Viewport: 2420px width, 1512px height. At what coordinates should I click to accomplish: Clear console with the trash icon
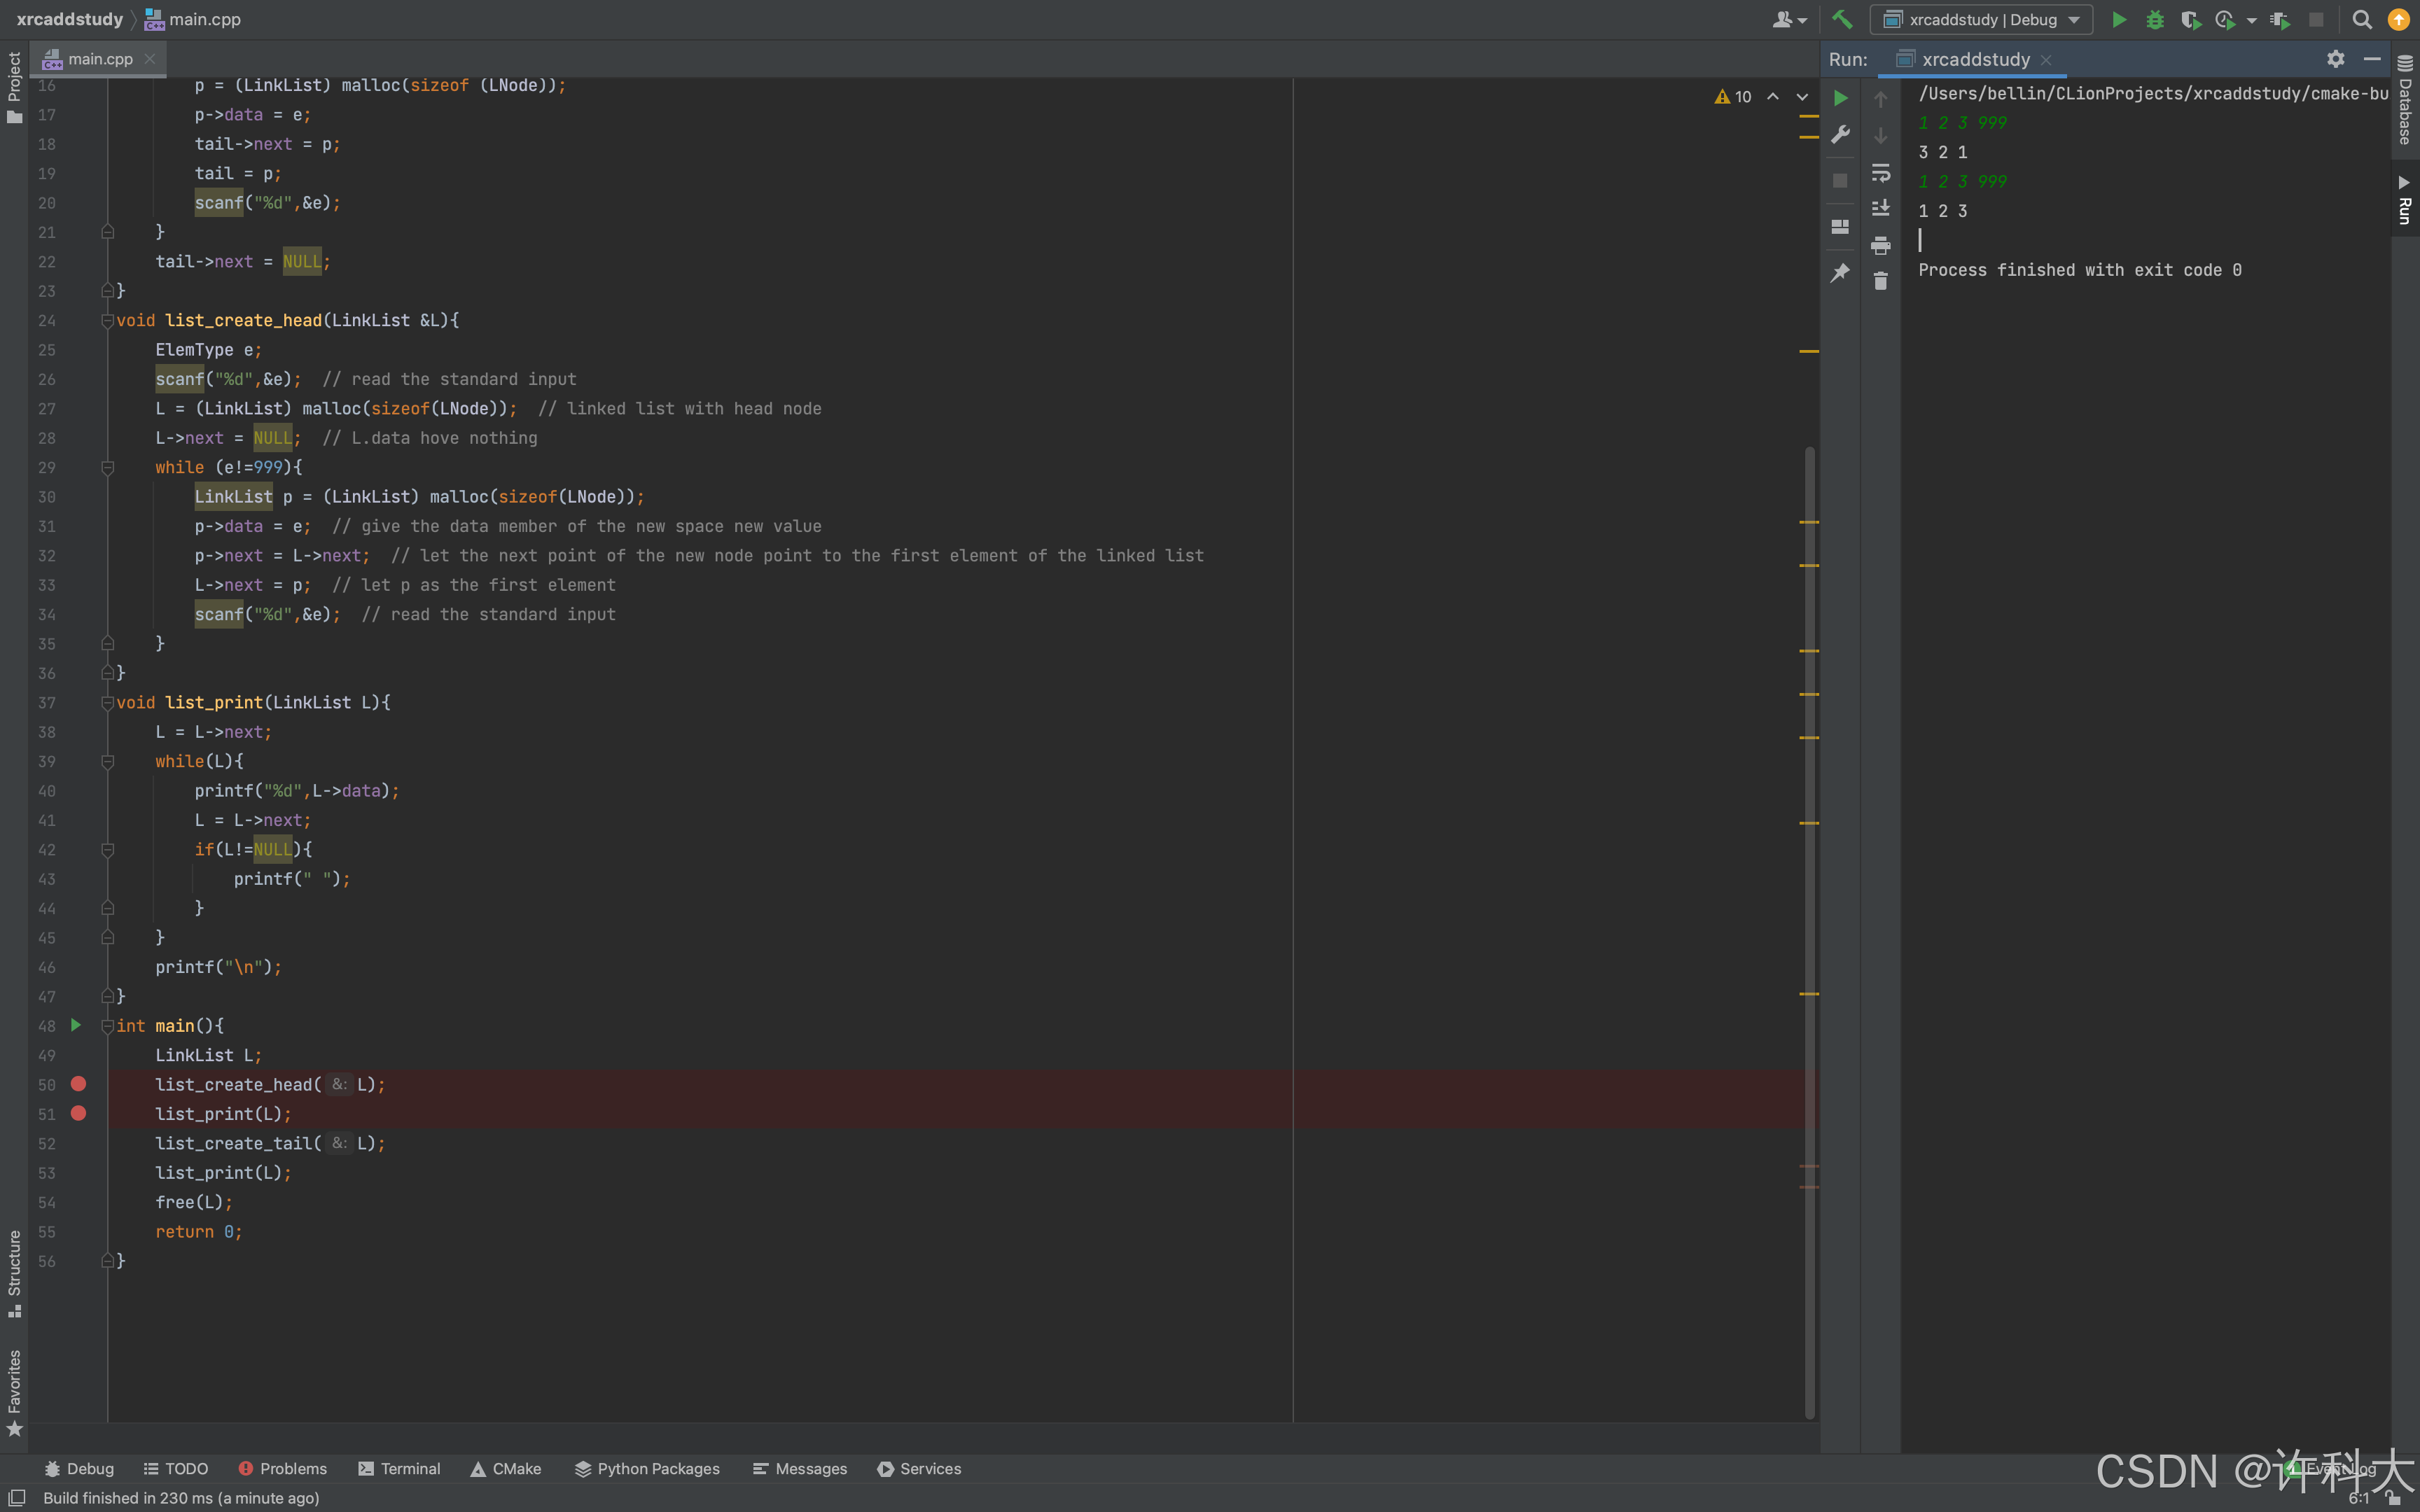pos(1880,281)
